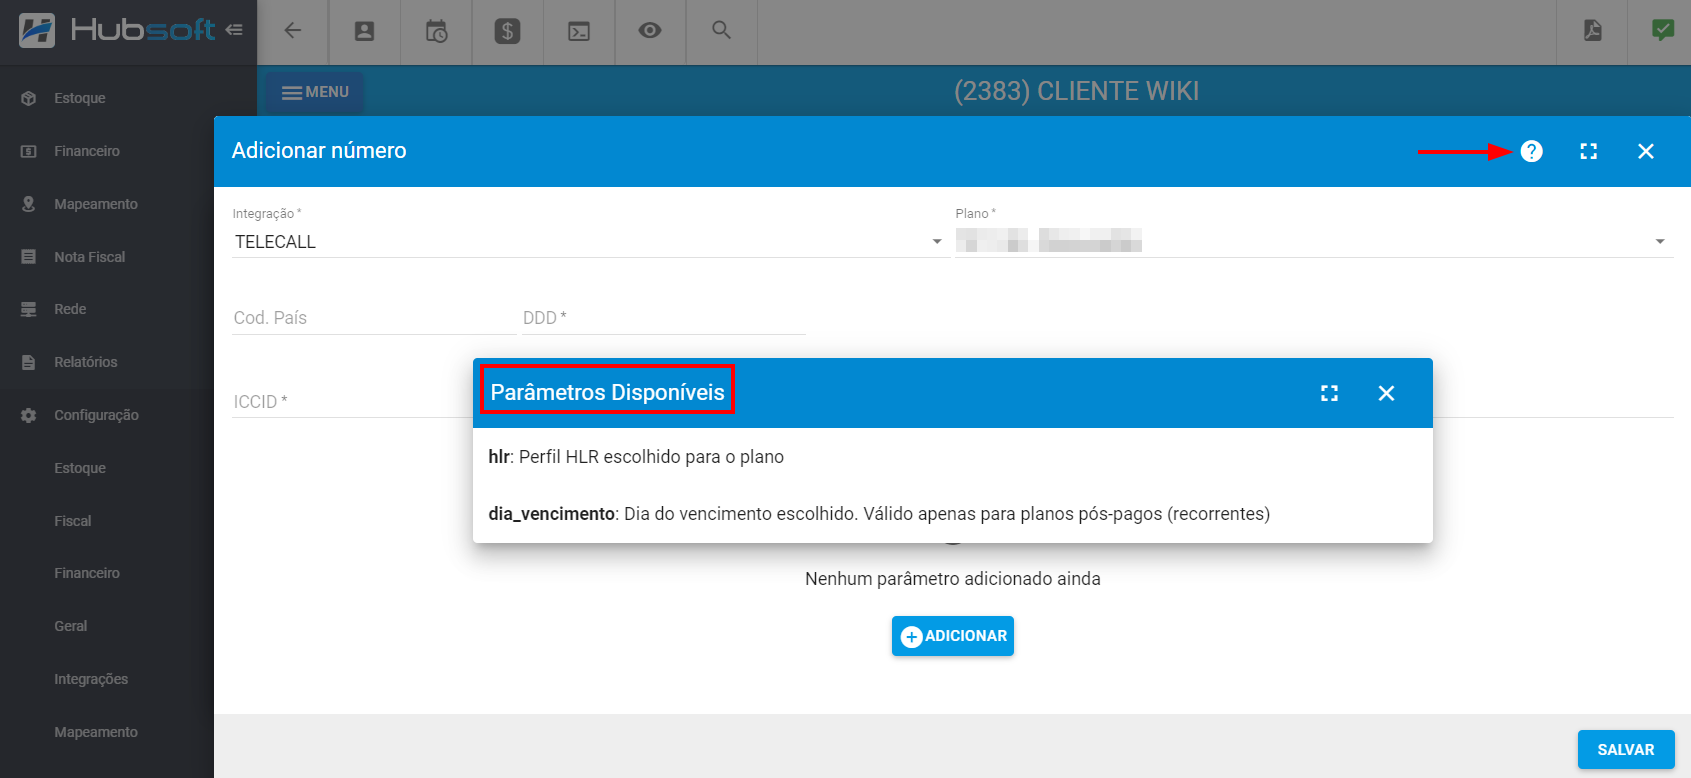This screenshot has height=778, width=1691.
Task: Click hlr parameter description text
Action: pyautogui.click(x=636, y=457)
